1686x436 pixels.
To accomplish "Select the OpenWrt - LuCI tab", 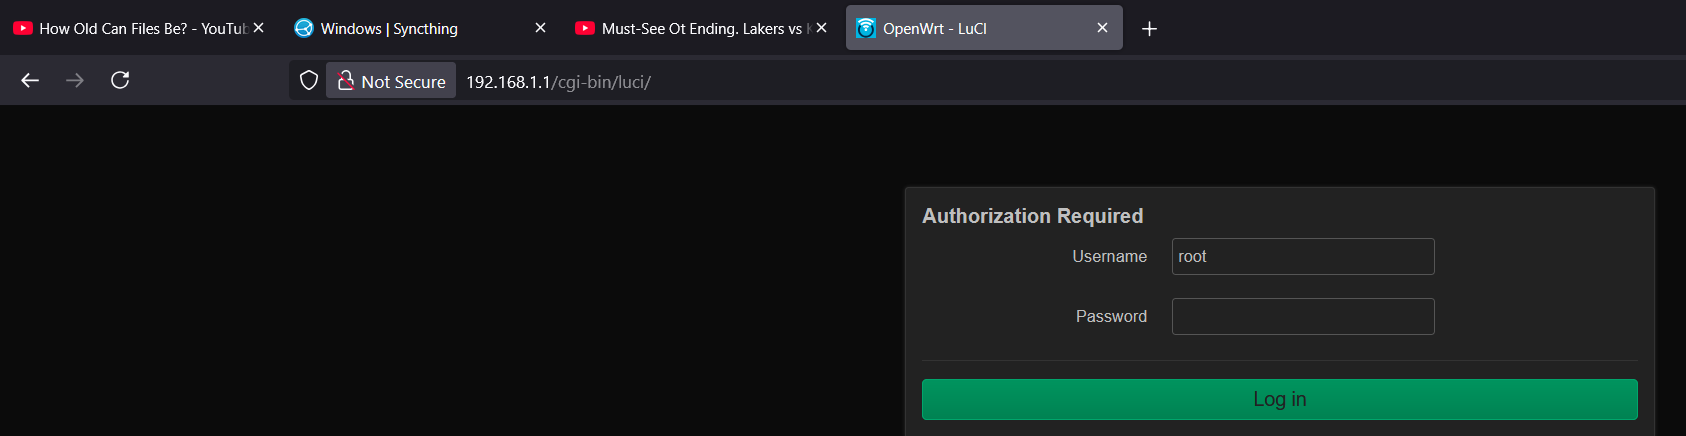I will (960, 29).
